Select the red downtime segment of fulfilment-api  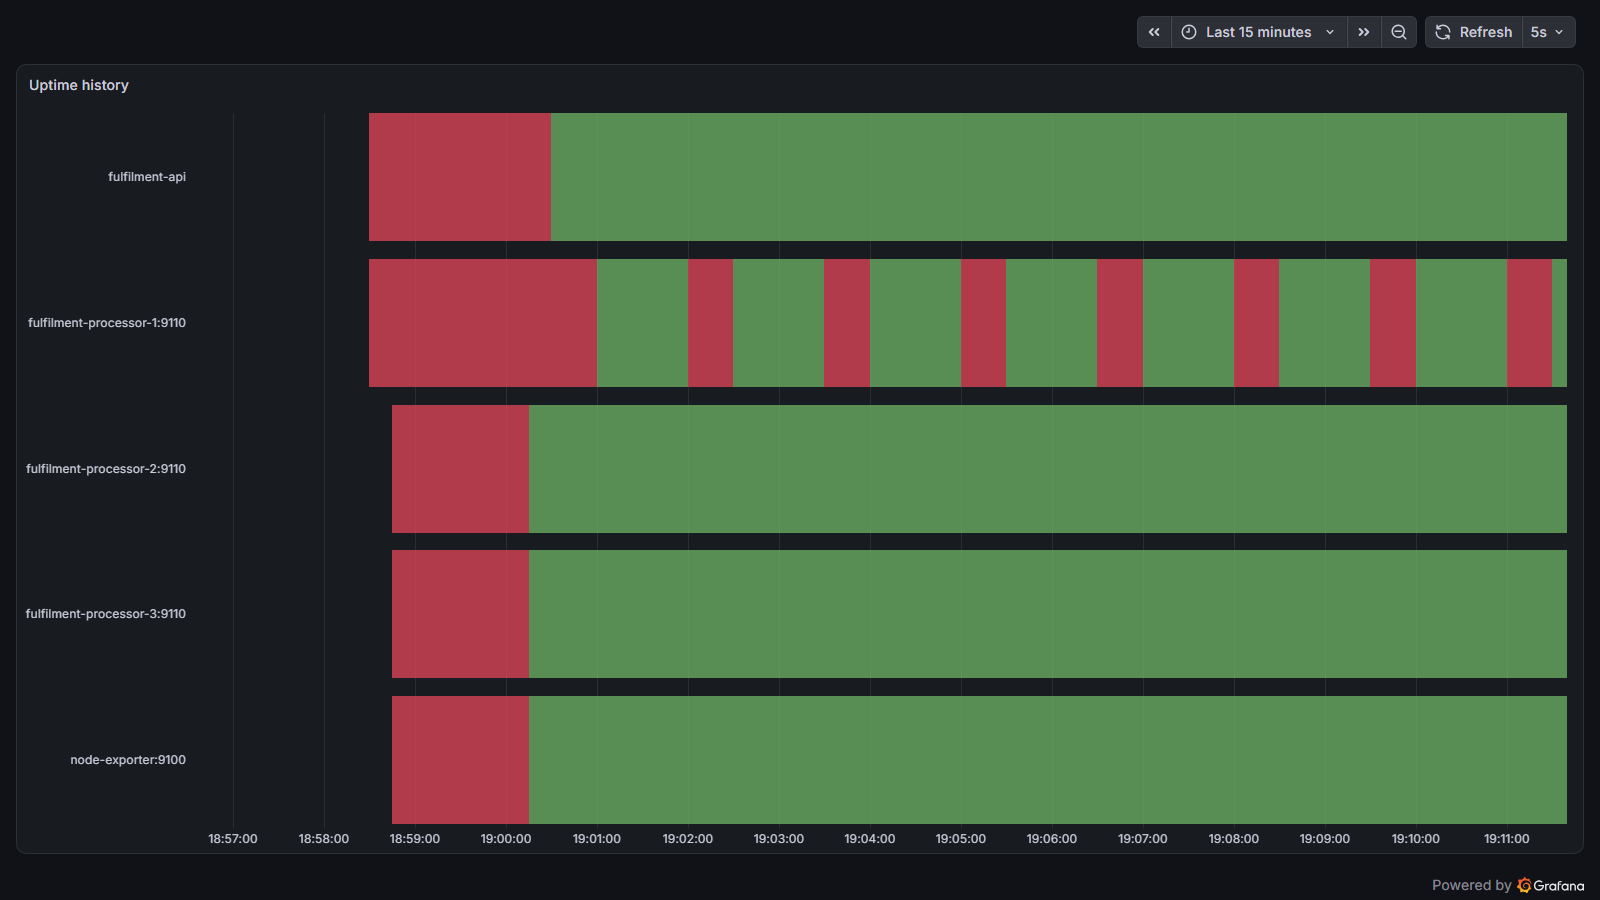click(x=460, y=177)
